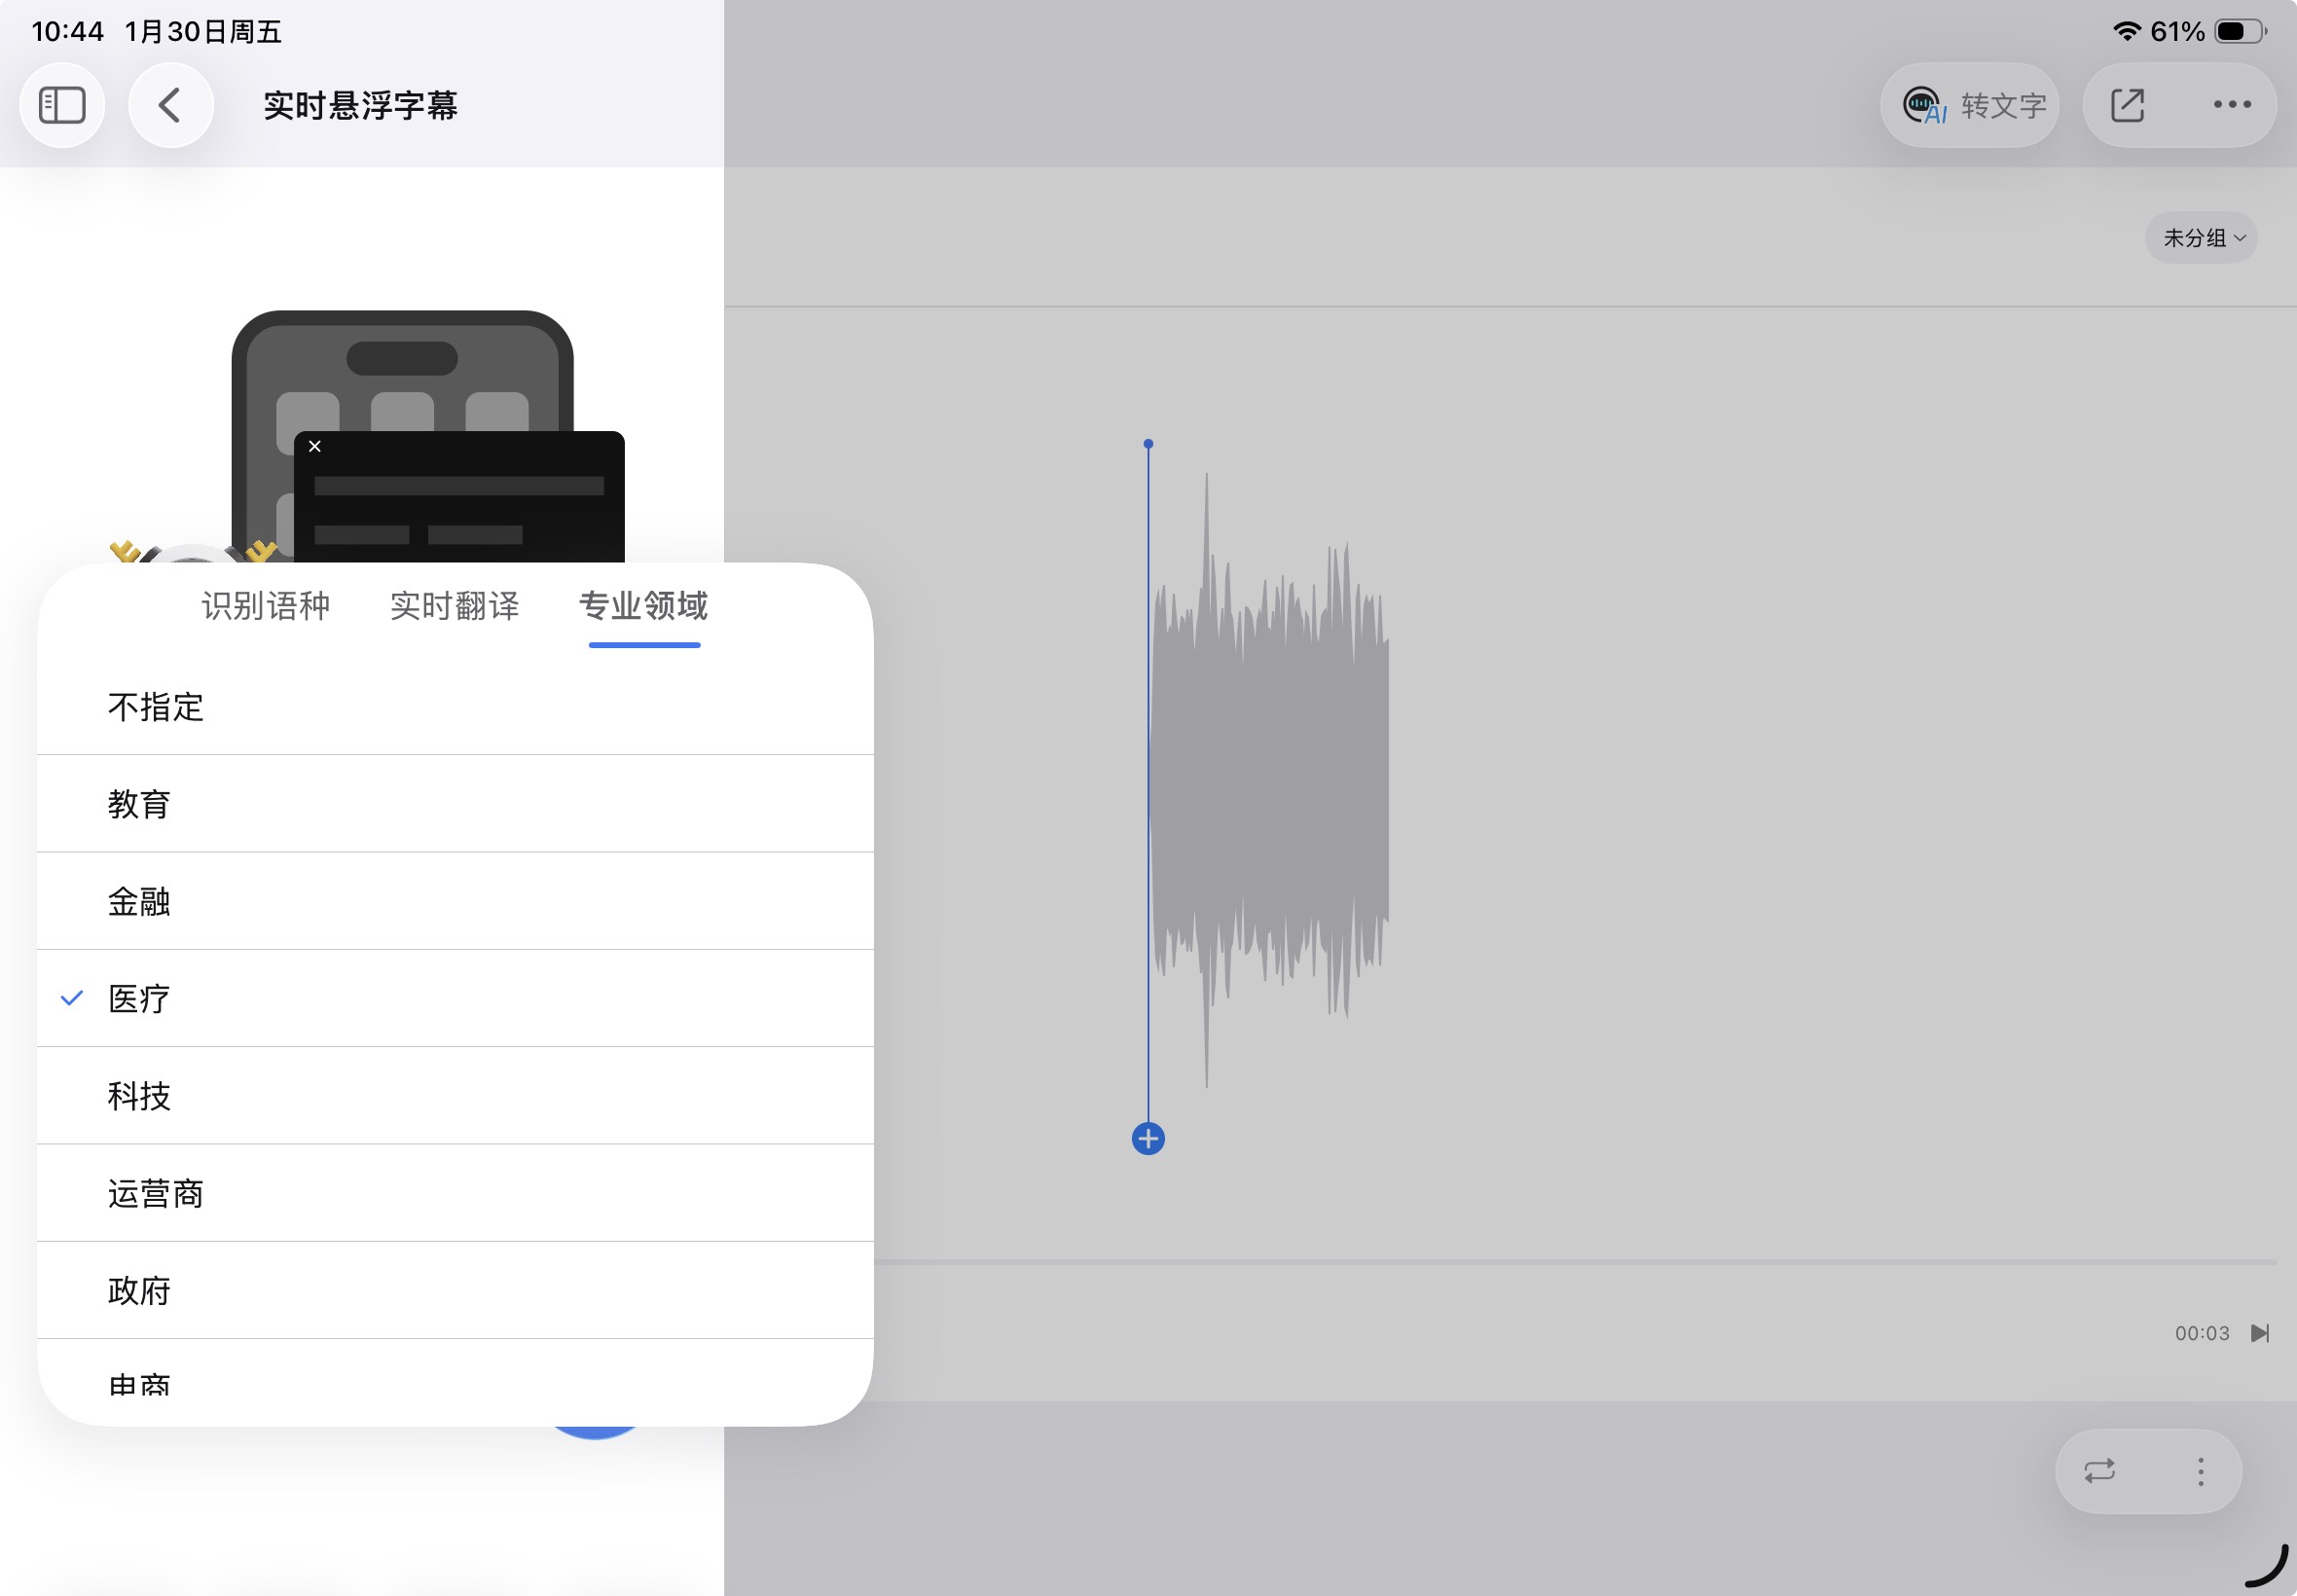Switch to 实时翻译 tab
Screen dimensions: 2297x1596
pos(454,606)
